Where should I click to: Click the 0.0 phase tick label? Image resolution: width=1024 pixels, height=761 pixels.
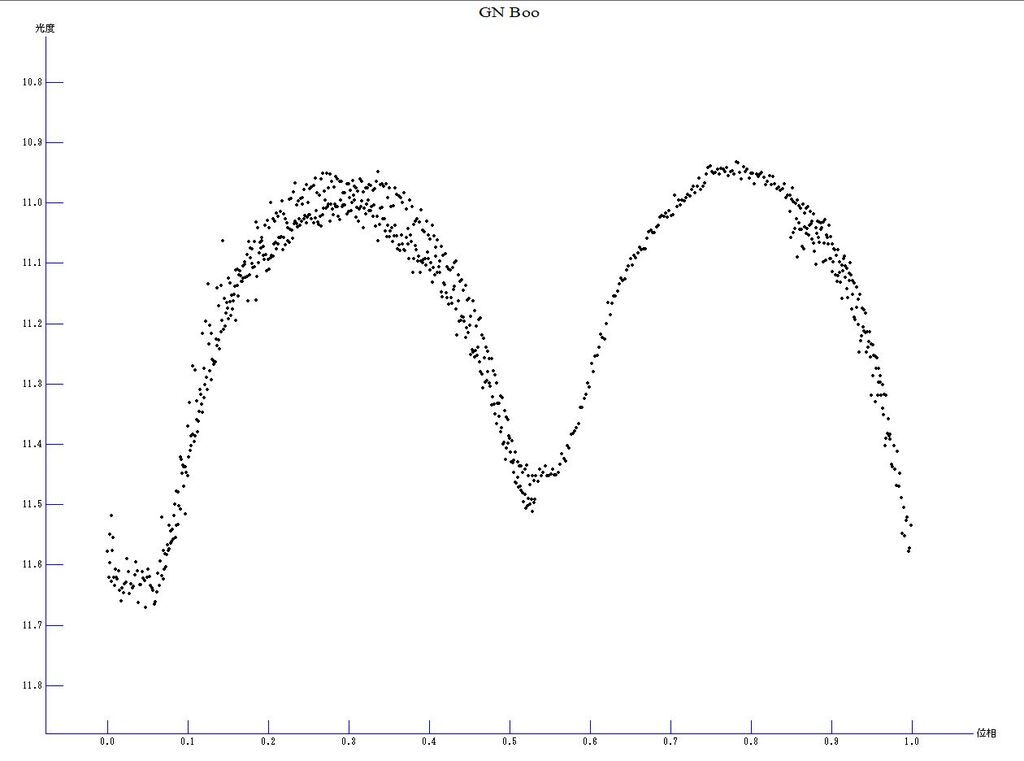click(107, 741)
